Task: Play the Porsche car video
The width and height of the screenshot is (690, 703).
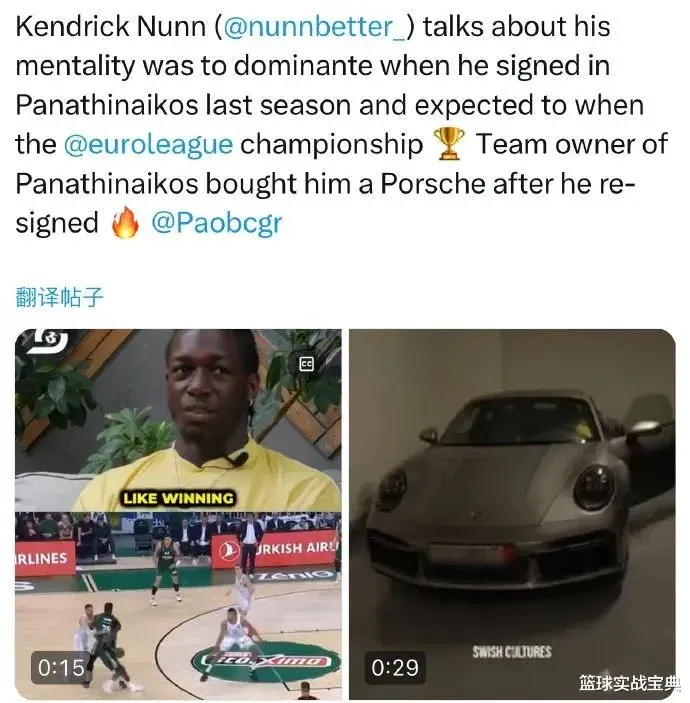Action: coord(512,514)
